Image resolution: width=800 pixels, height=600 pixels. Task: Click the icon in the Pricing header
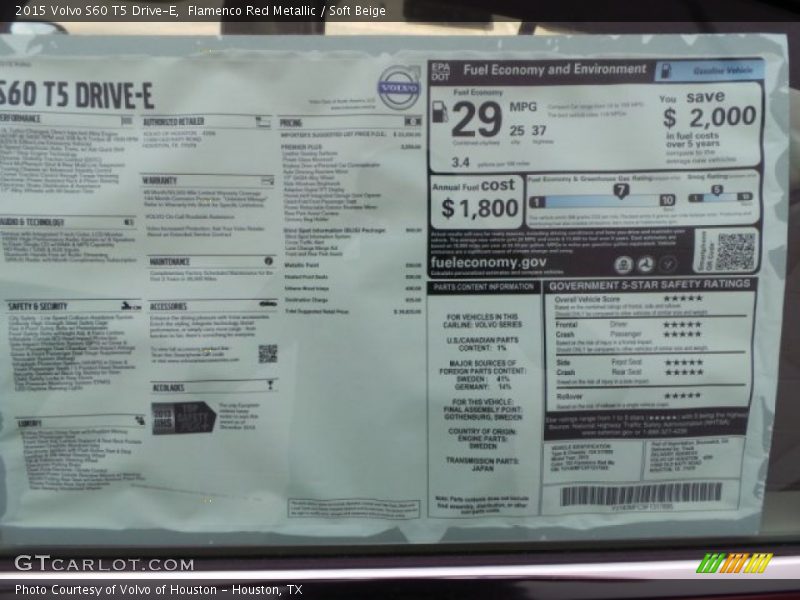pos(413,122)
